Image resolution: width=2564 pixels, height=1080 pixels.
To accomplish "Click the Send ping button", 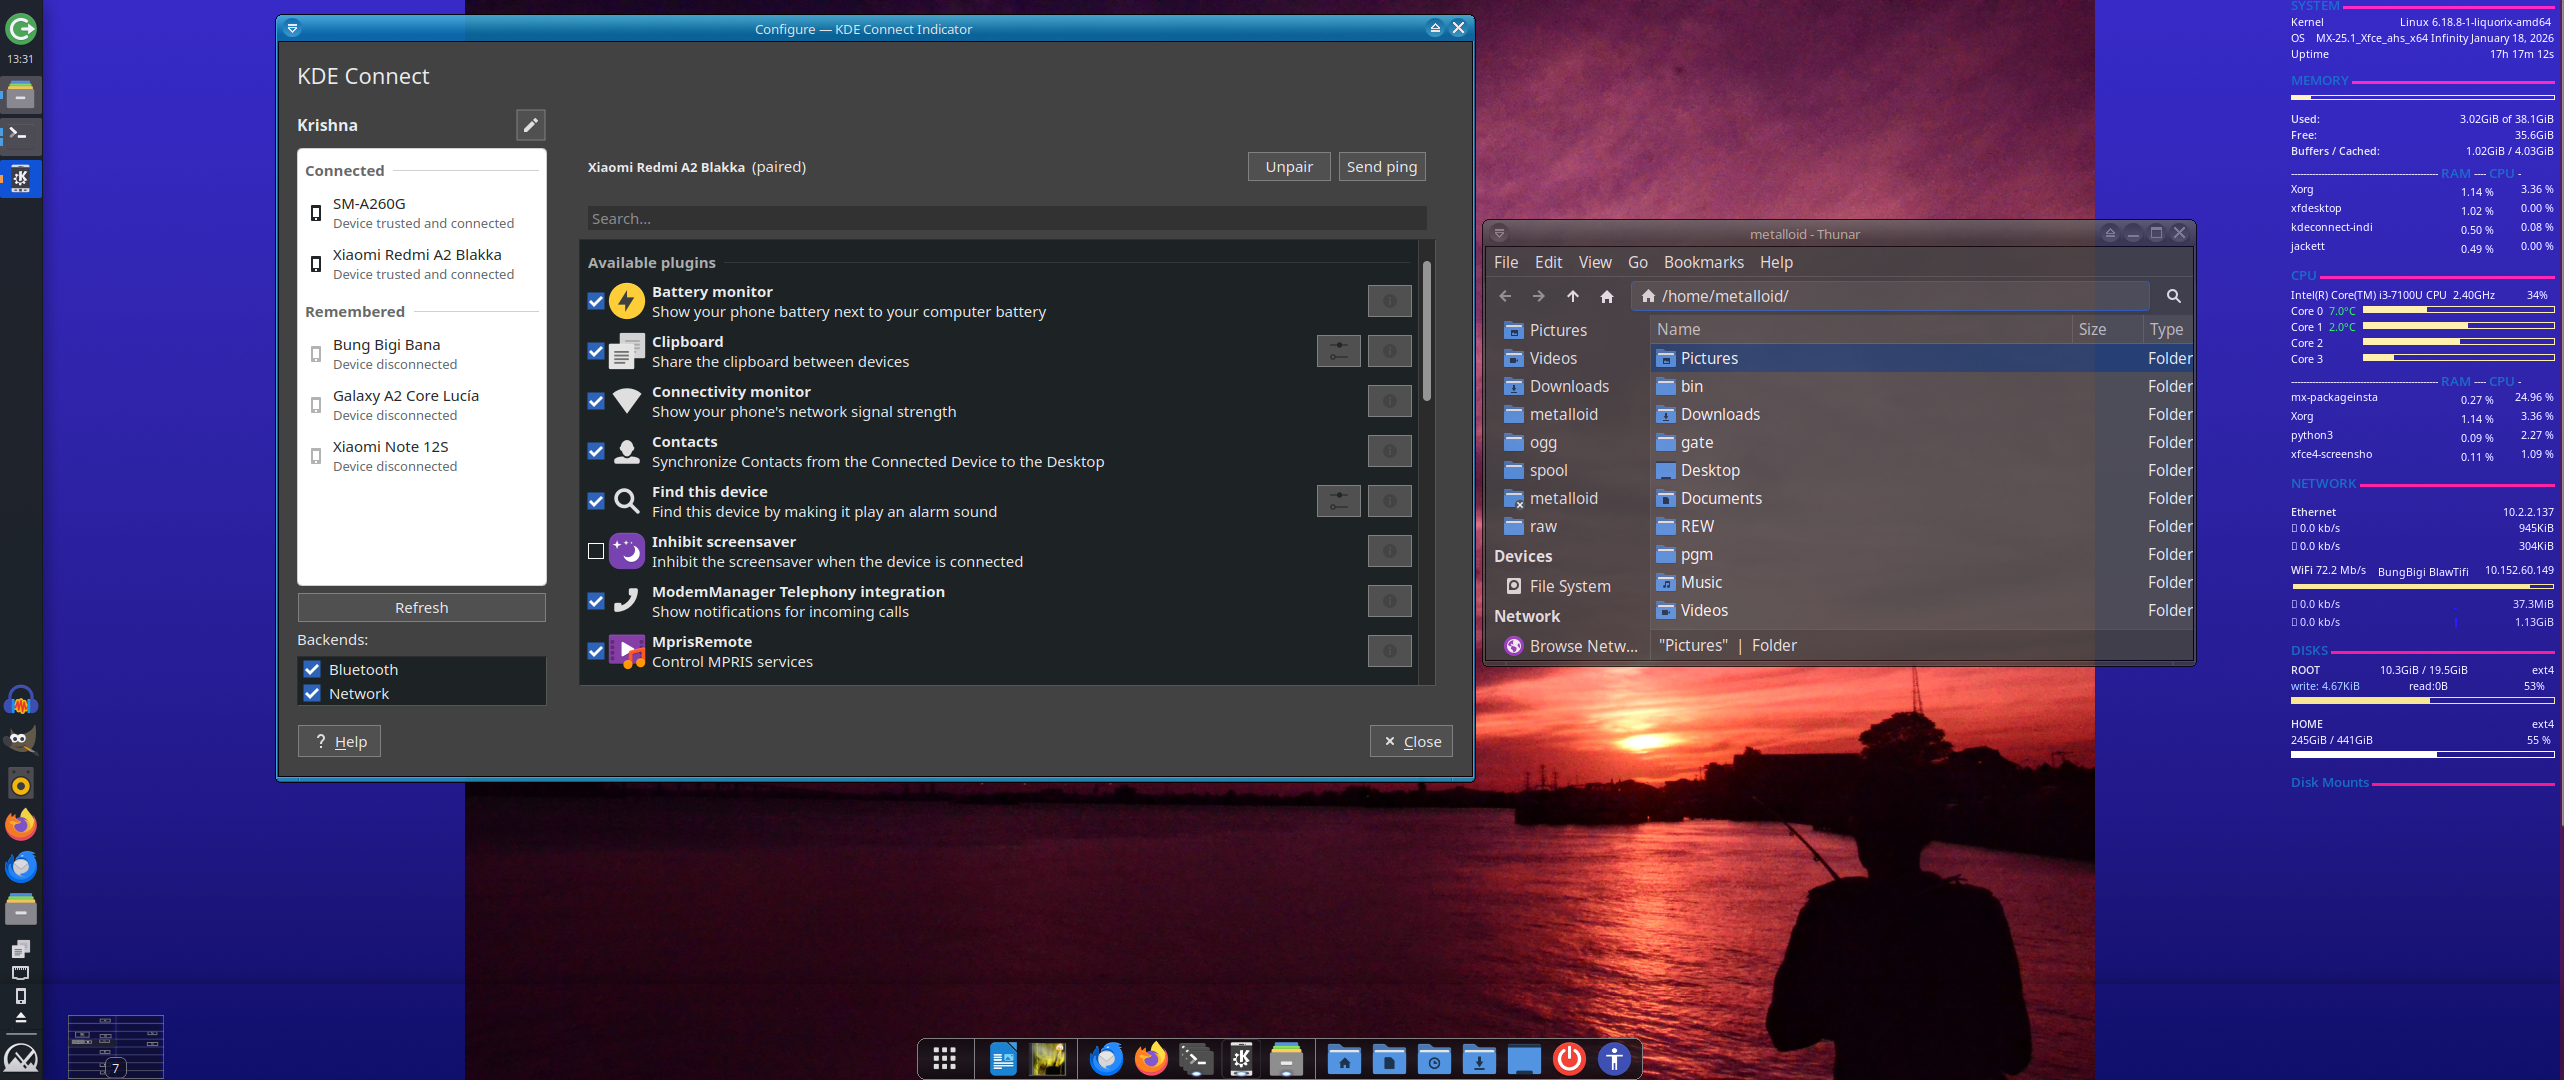I will [1381, 167].
